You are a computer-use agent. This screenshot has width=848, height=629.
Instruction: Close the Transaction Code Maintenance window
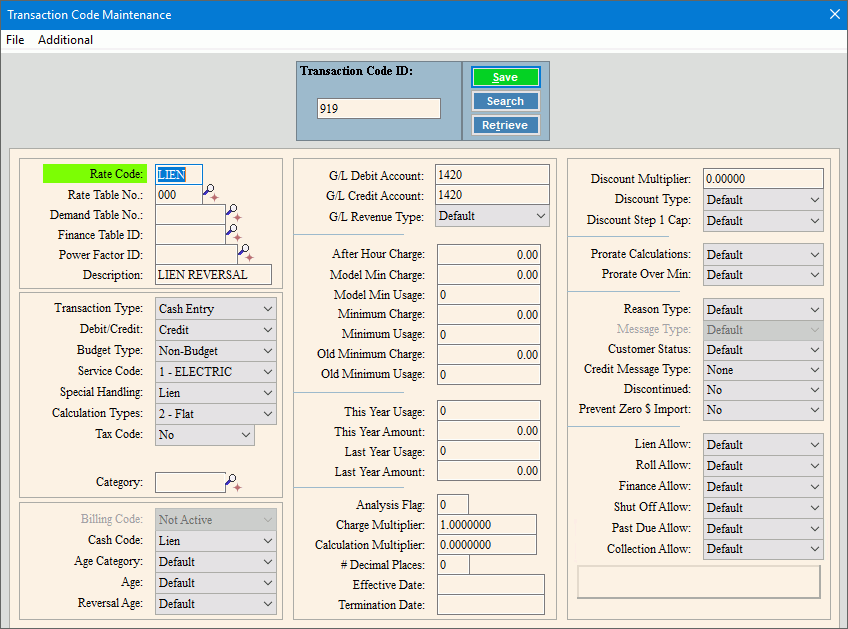834,15
